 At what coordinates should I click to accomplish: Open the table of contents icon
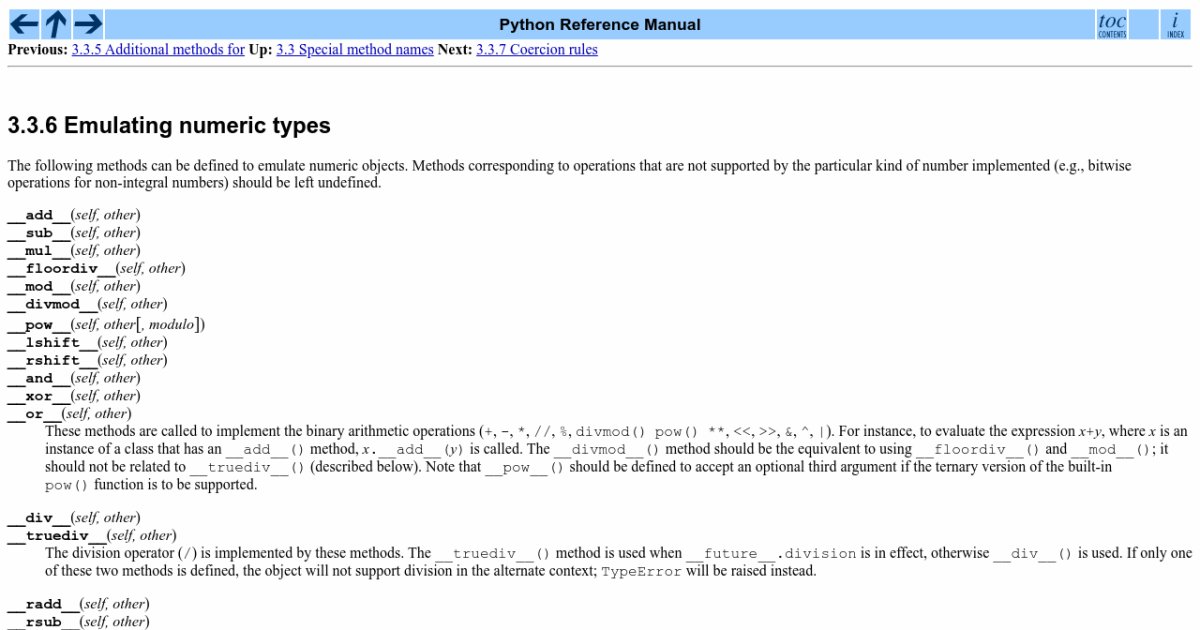coord(1112,23)
